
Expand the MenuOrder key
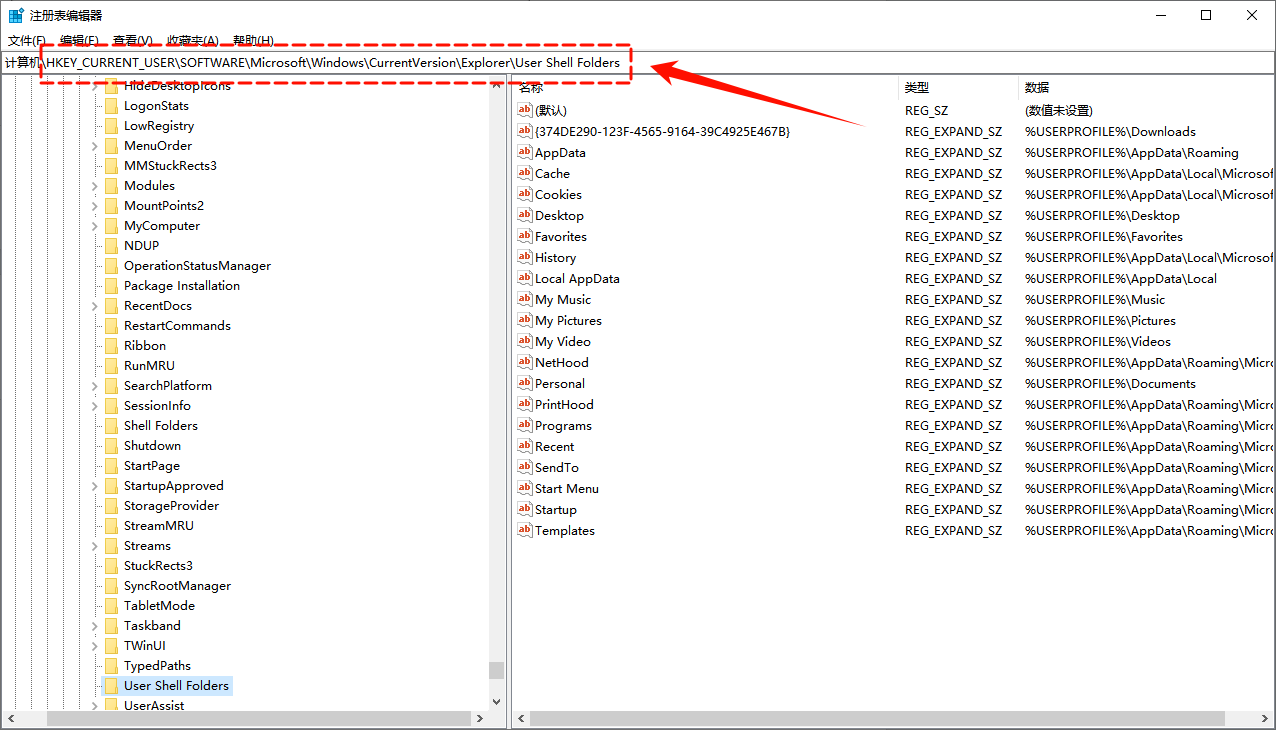[95, 146]
